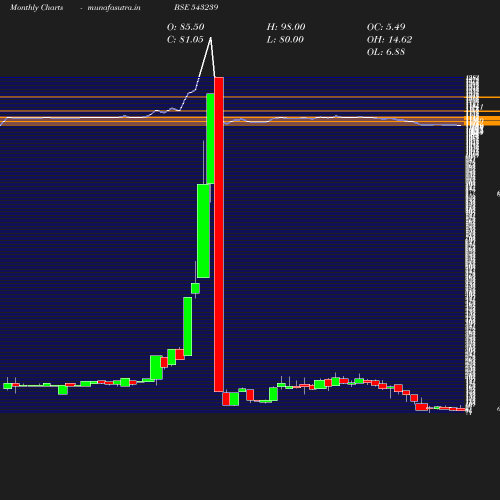Viewport: 500px width, 500px height.
Task: Click the munafasutra.in label
Action: pos(114,8)
